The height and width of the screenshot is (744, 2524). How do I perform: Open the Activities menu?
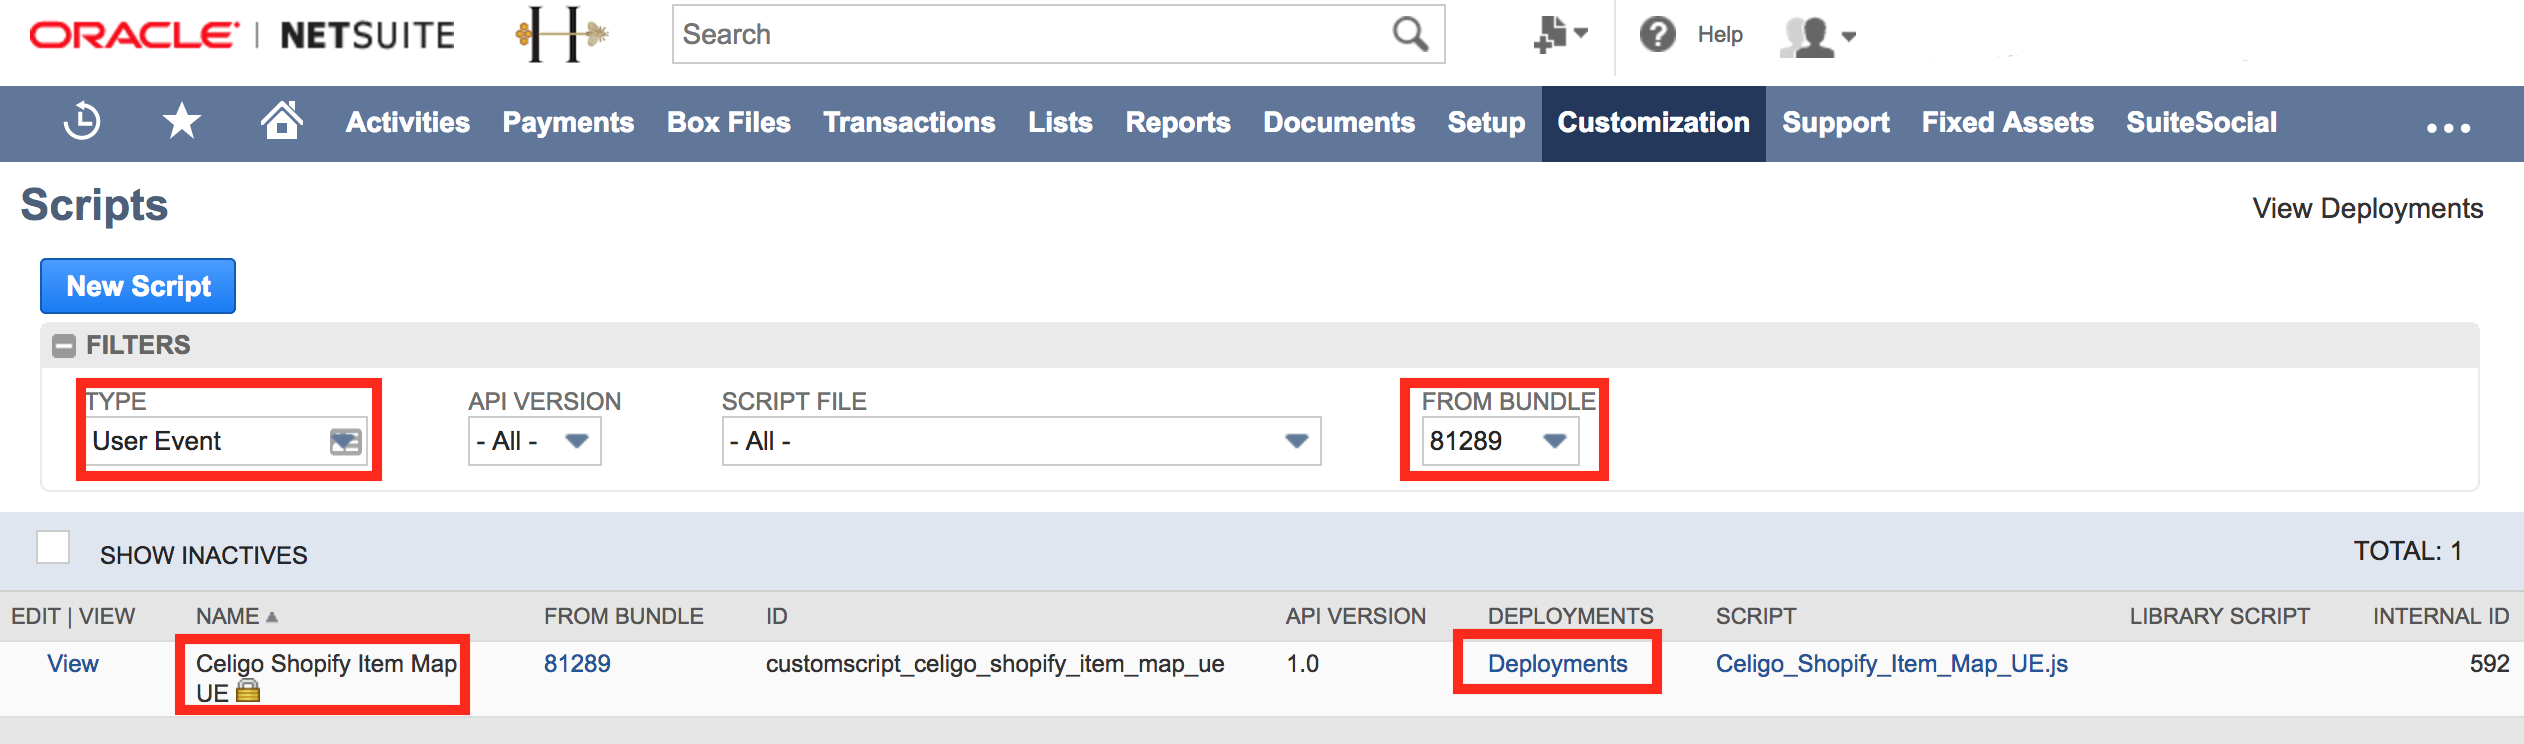pyautogui.click(x=408, y=123)
